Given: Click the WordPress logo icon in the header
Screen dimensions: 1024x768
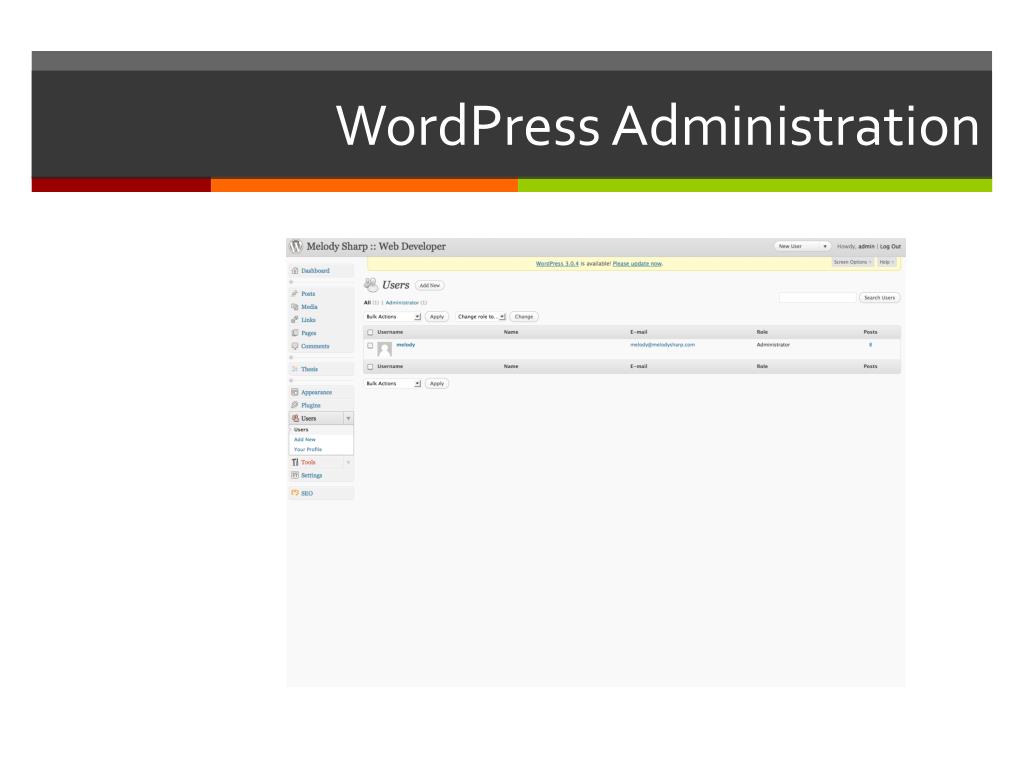Looking at the screenshot, I should 296,246.
